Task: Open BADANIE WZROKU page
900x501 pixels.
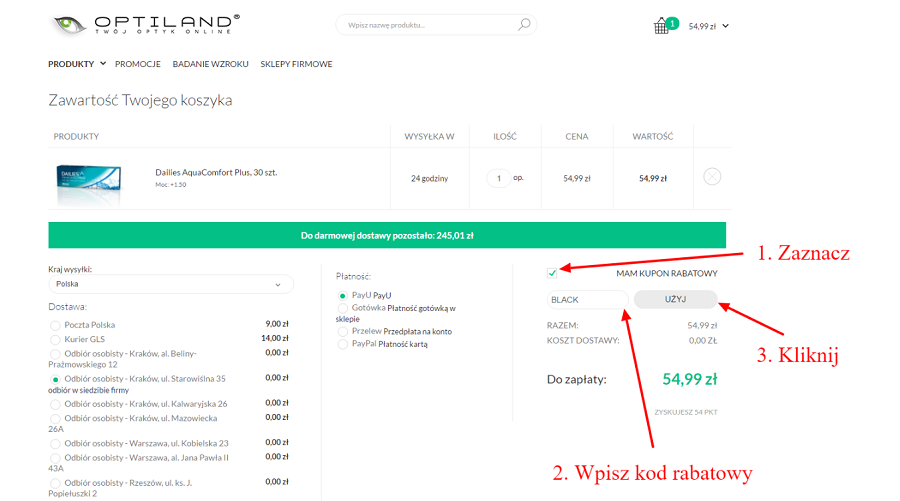Action: [211, 64]
